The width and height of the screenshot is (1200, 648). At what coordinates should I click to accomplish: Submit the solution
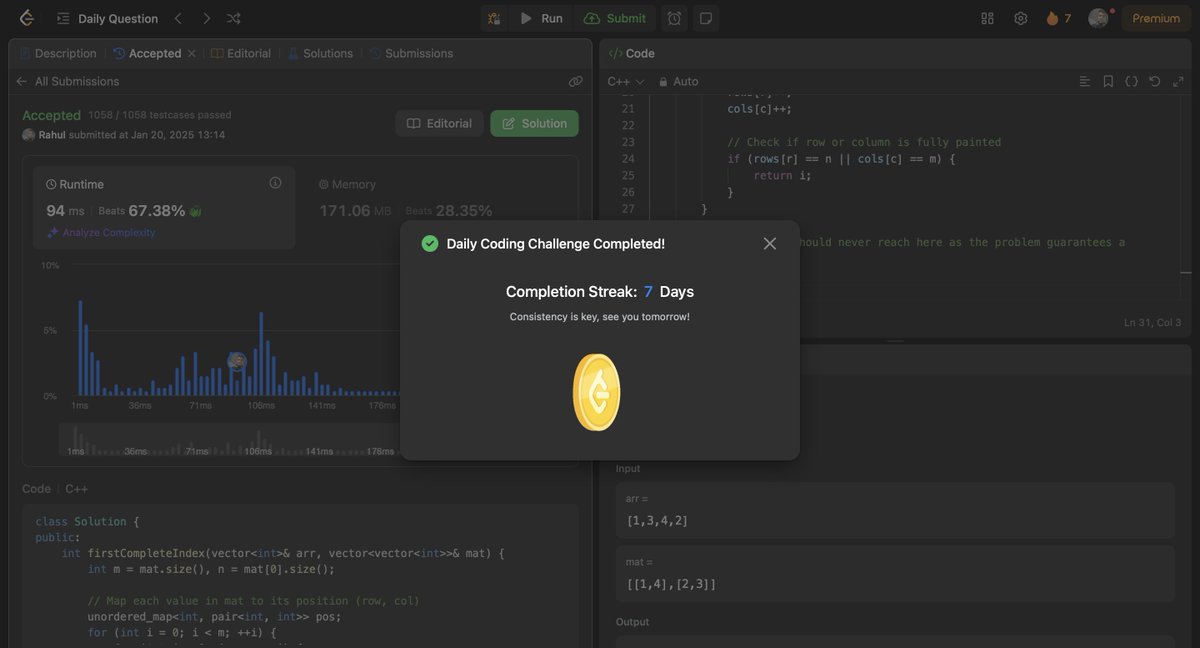615,18
